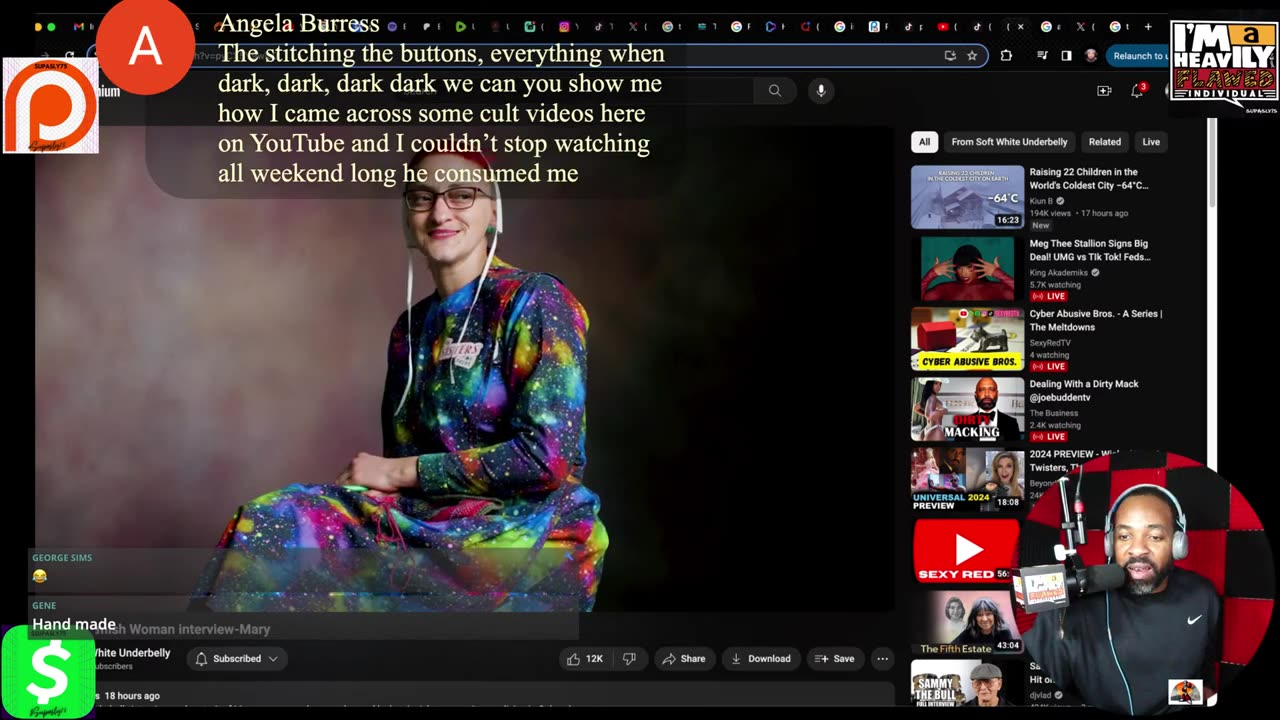
Task: Select the Related filter chip
Action: click(x=1105, y=142)
